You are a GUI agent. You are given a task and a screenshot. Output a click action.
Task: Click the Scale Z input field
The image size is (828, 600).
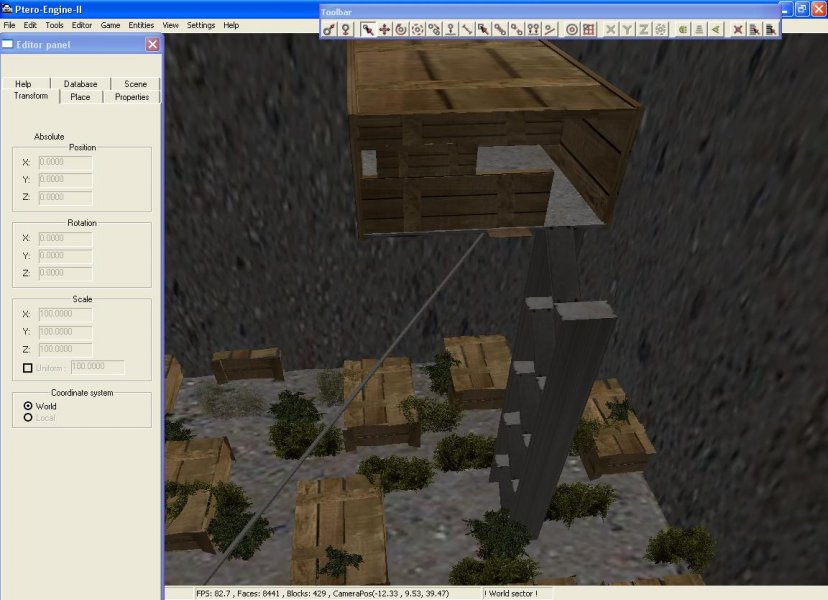coord(65,349)
